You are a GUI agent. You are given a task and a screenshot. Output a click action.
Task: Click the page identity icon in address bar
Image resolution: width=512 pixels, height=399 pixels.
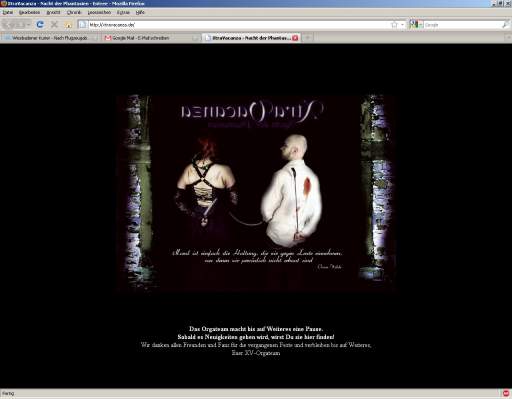click(83, 25)
